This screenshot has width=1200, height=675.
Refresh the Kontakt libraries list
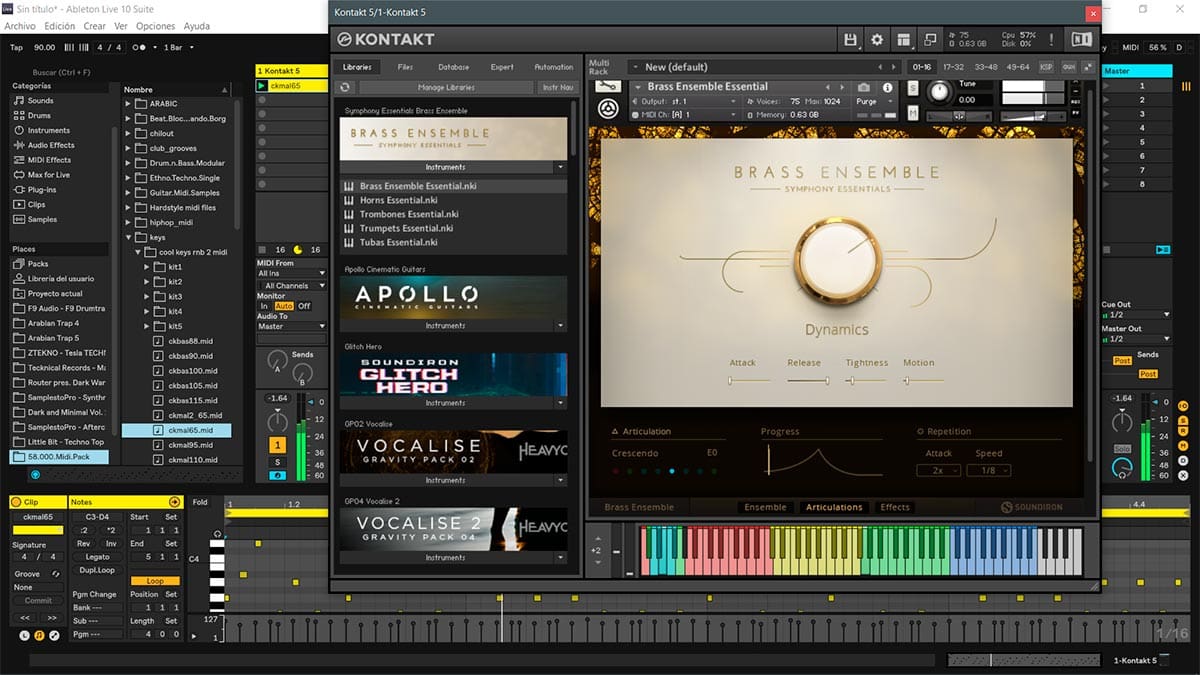pyautogui.click(x=346, y=88)
